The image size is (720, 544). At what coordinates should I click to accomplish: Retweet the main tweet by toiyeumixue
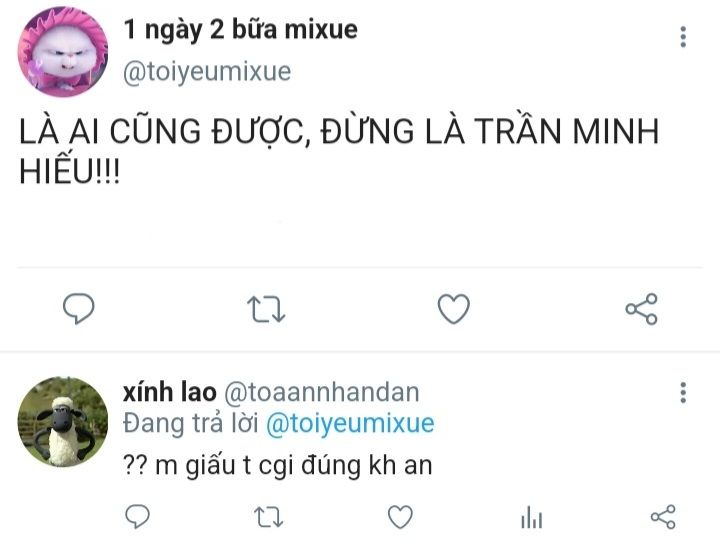coord(266,310)
